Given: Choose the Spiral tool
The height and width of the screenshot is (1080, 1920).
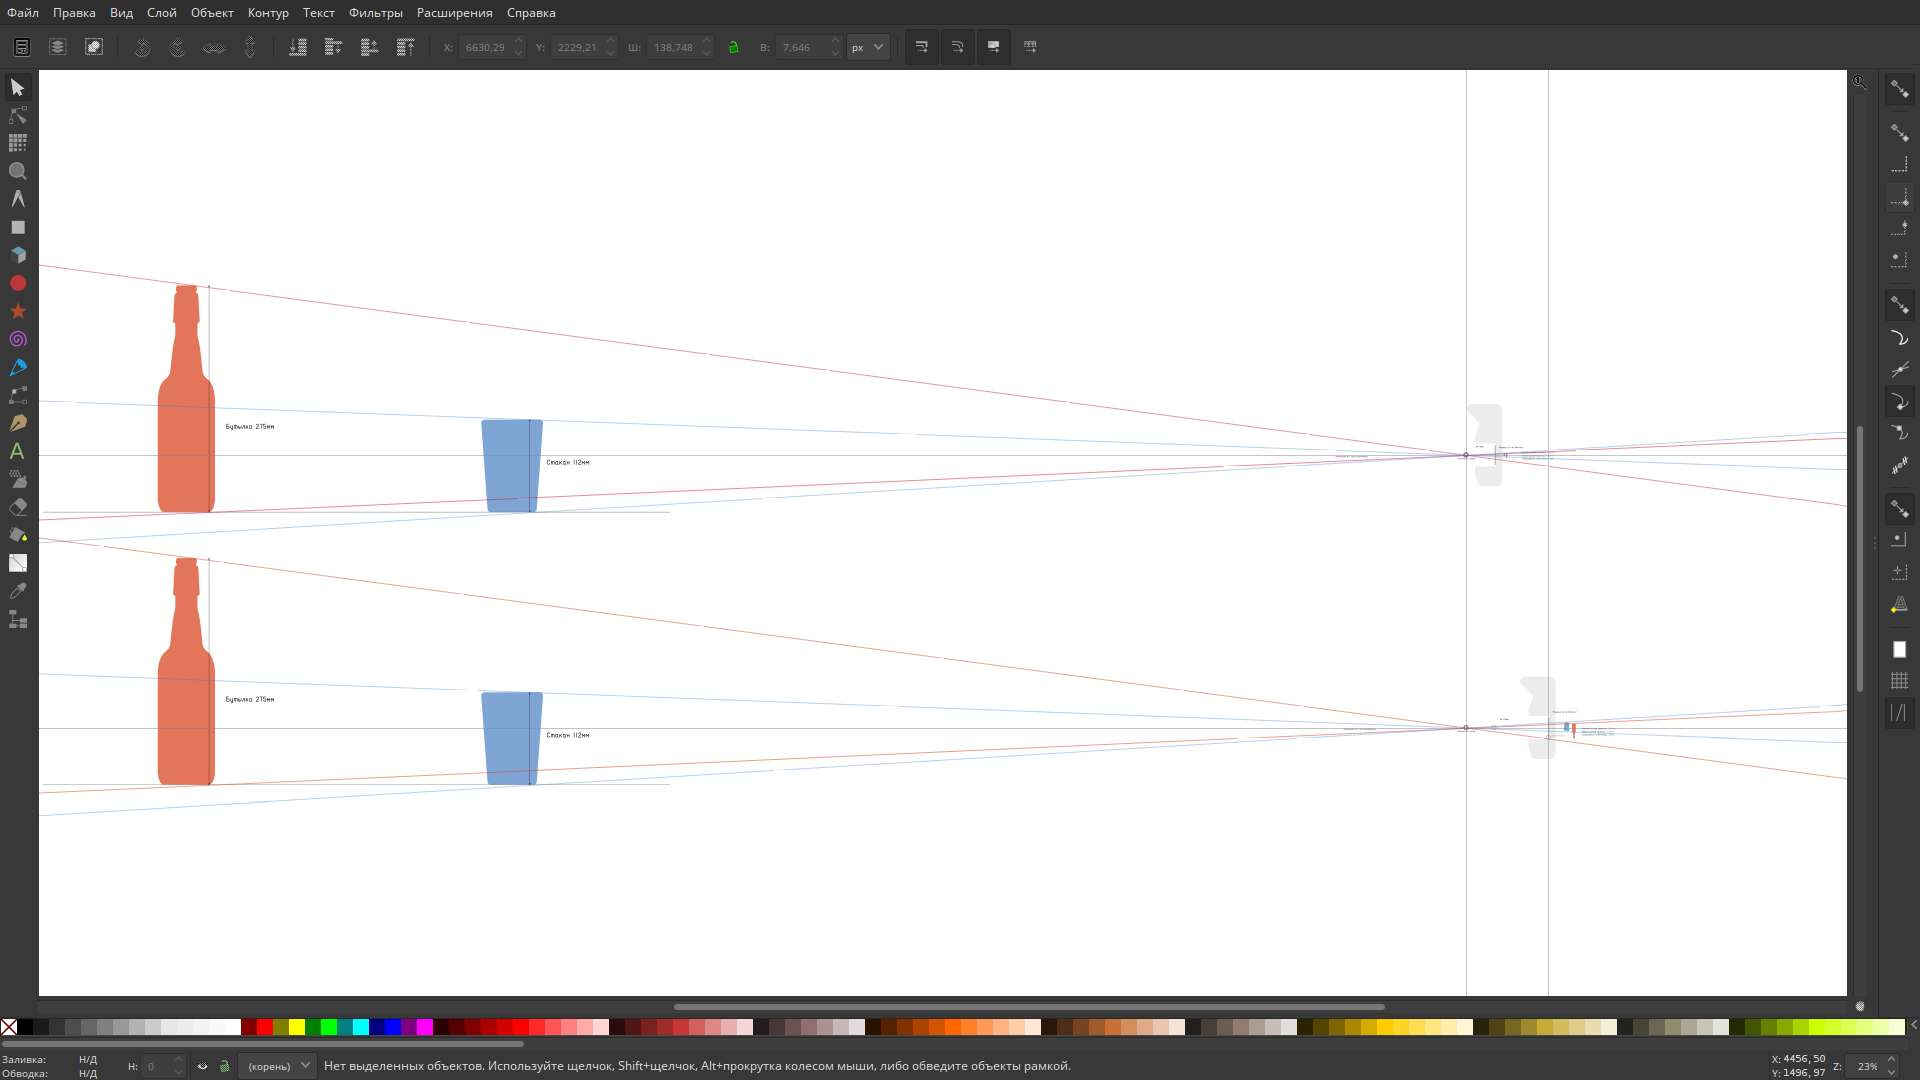Looking at the screenshot, I should click(17, 340).
